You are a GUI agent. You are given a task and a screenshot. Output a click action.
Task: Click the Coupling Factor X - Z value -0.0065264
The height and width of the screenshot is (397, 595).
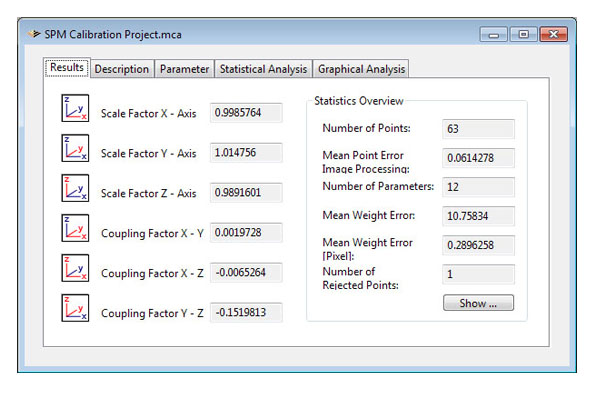[x=246, y=273]
